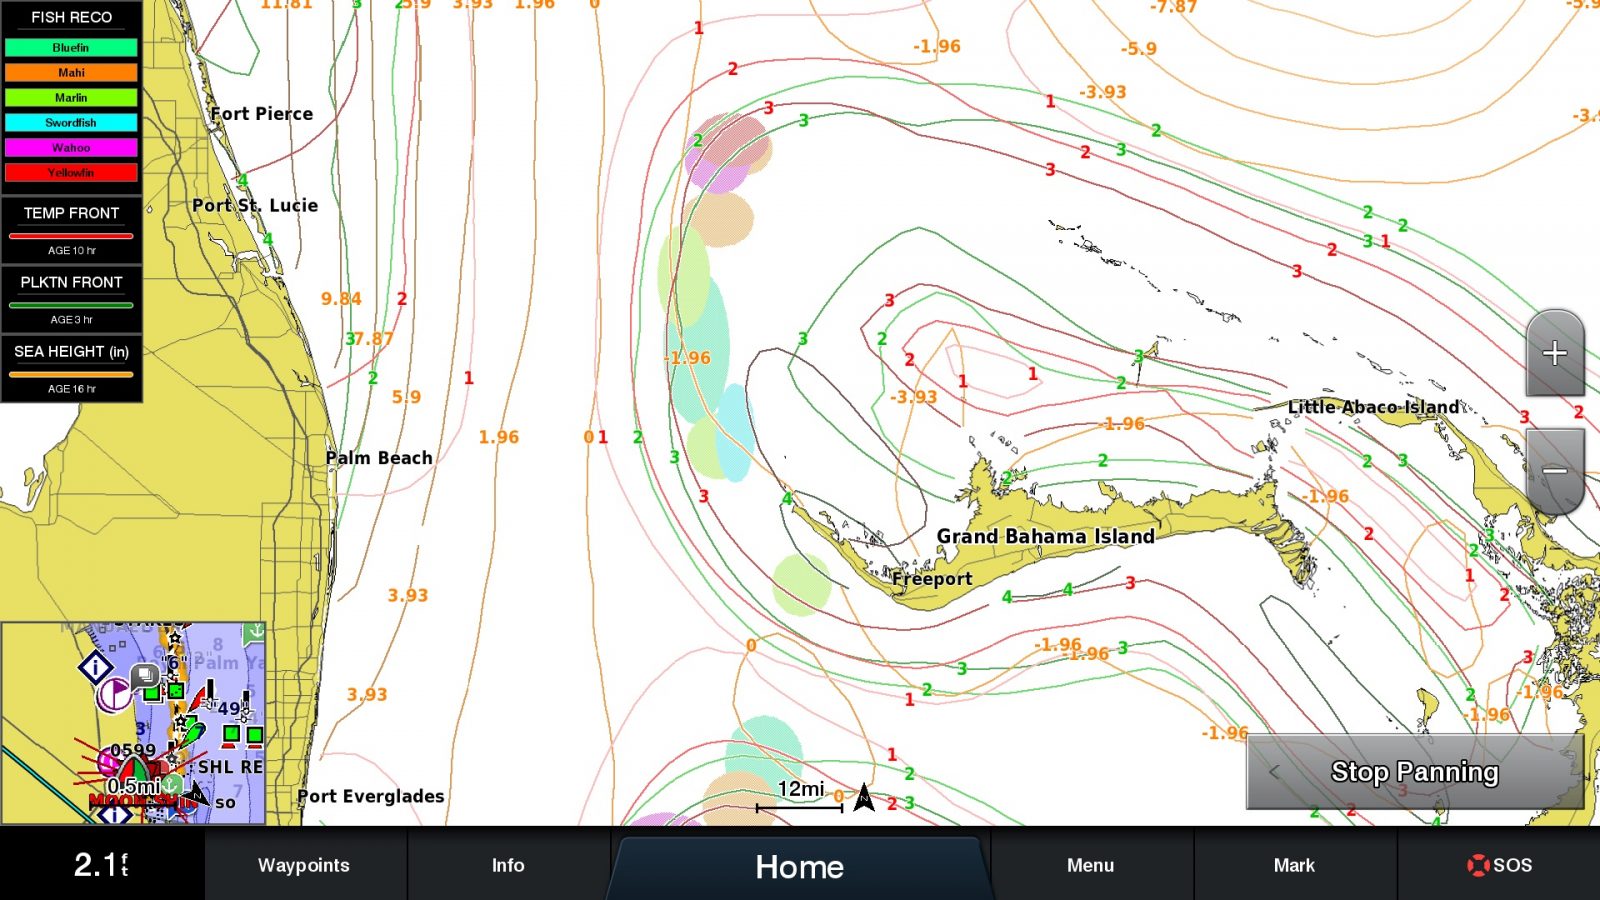The height and width of the screenshot is (900, 1600).
Task: Toggle the TEMP FRONT overlay legend
Action: coord(71,230)
